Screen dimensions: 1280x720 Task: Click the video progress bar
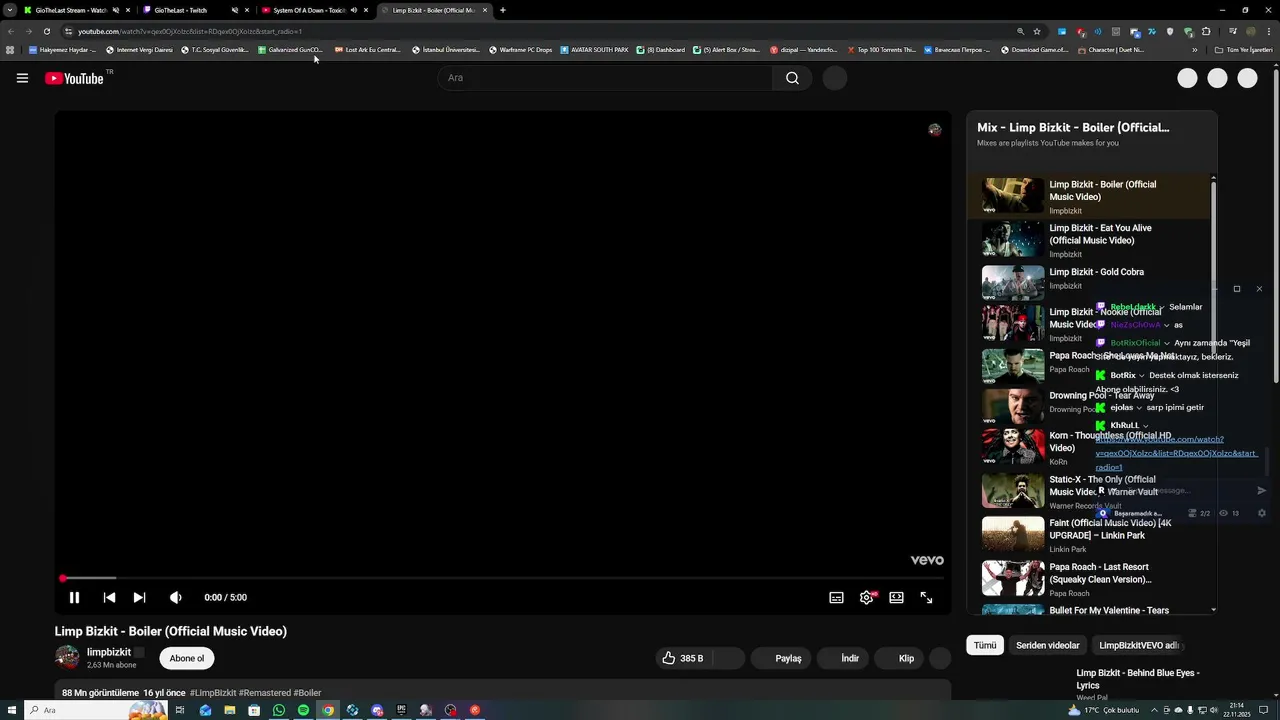pos(503,578)
